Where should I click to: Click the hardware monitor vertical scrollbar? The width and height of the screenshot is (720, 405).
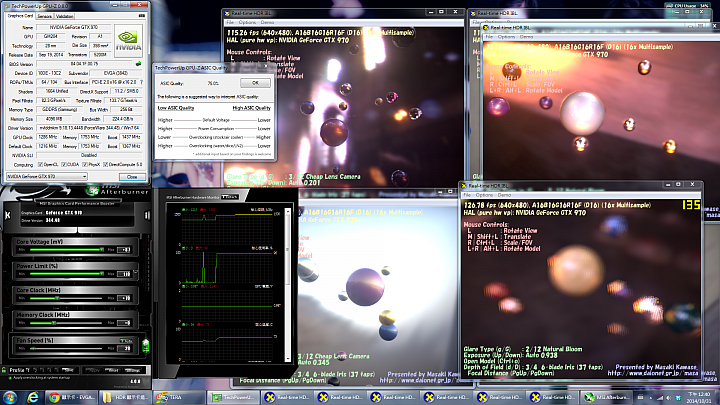click(x=288, y=285)
